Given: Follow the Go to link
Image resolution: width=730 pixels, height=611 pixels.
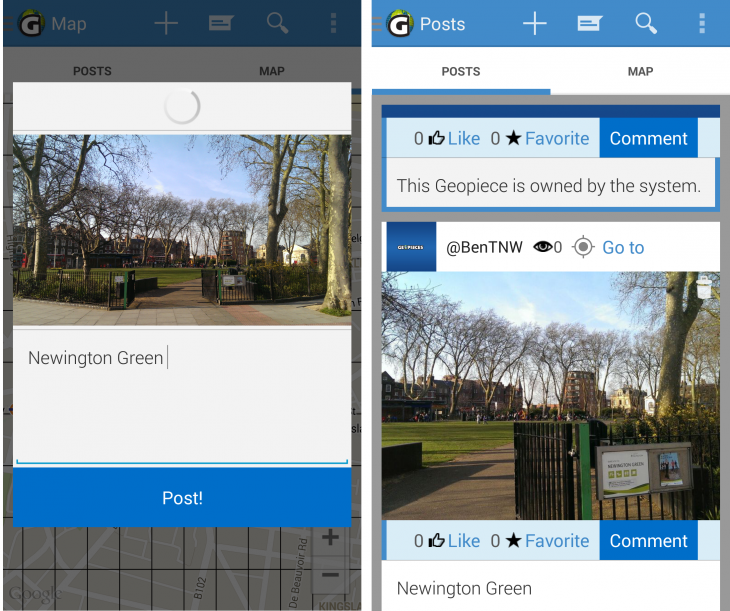Looking at the screenshot, I should tap(623, 247).
